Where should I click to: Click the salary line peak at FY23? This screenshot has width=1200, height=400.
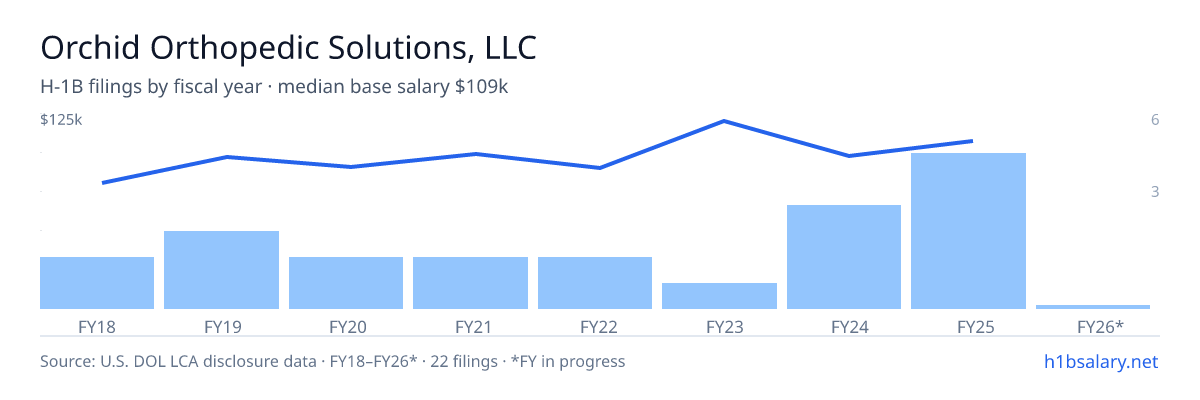tap(723, 121)
